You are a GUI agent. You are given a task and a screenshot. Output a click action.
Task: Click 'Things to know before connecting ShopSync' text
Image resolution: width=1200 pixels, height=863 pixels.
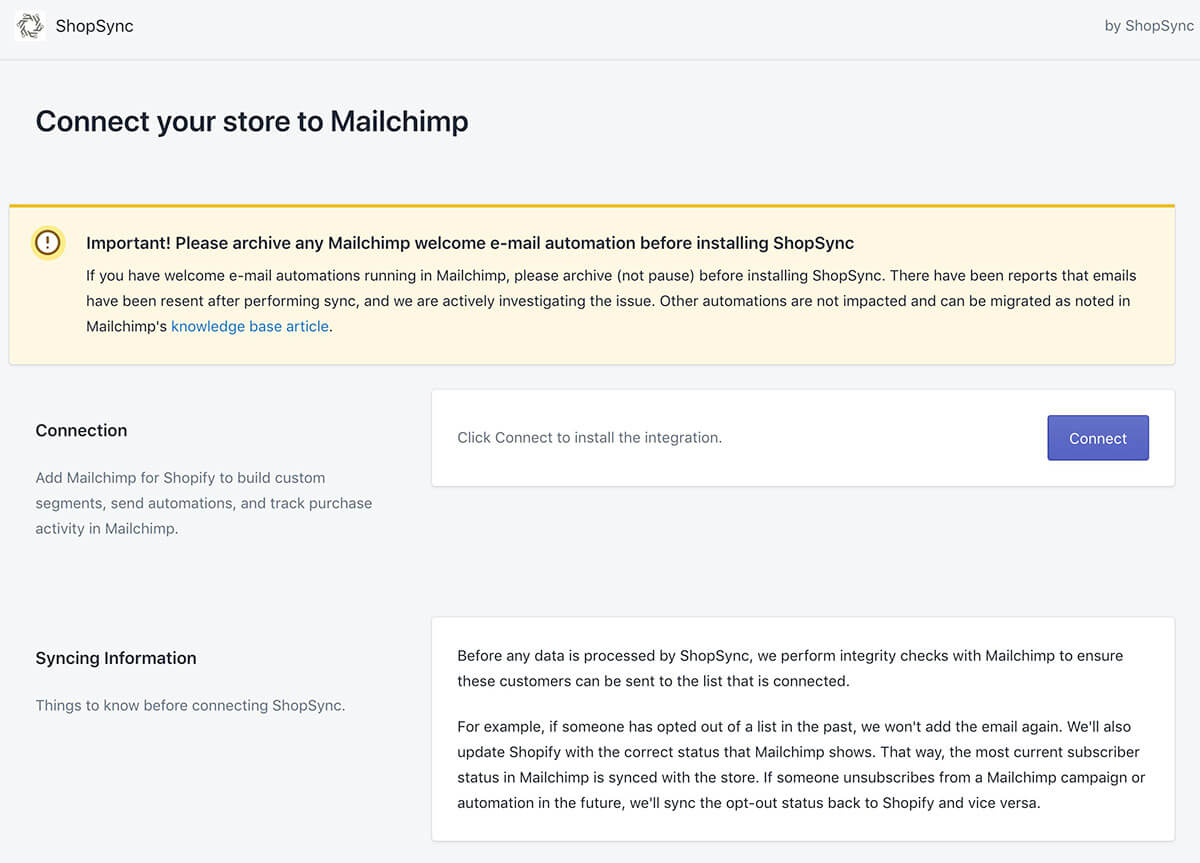190,705
